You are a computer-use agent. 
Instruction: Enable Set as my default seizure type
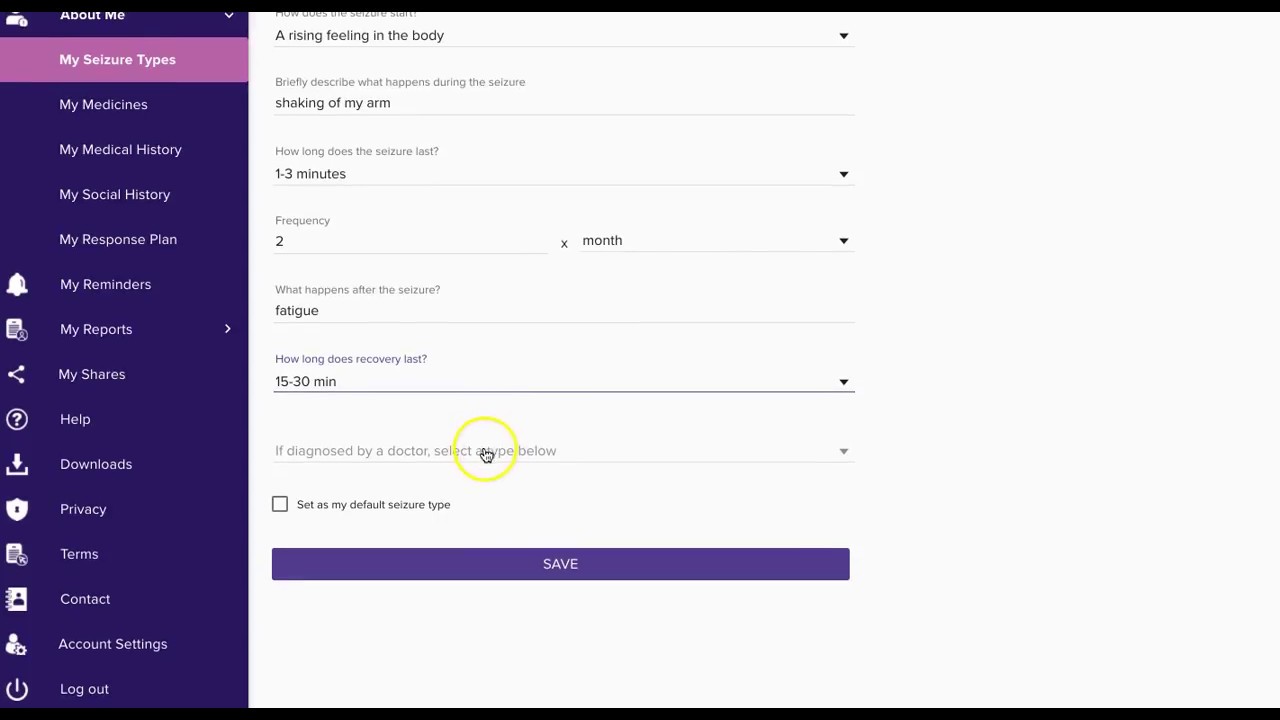280,505
